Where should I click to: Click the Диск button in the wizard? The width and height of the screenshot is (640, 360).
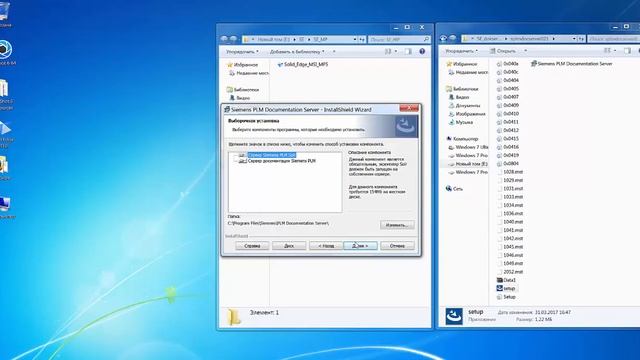(x=289, y=246)
